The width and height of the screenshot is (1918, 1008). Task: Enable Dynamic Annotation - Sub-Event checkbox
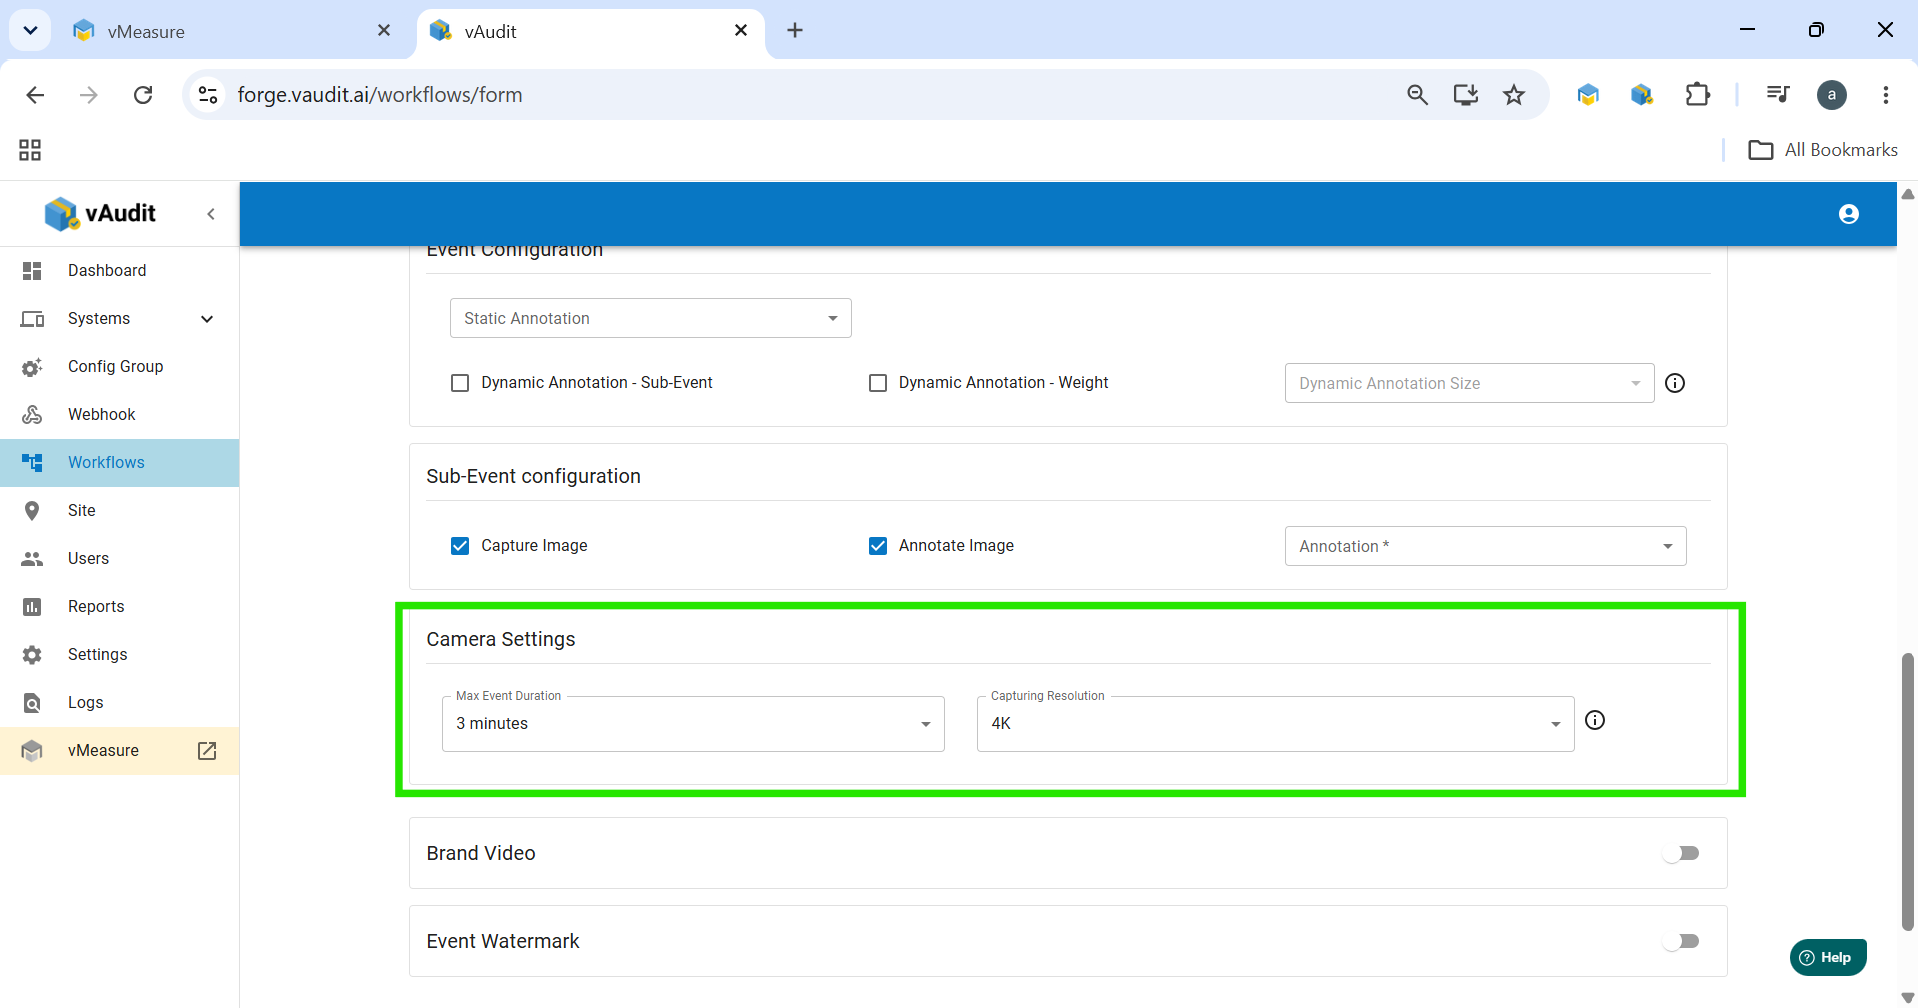460,383
